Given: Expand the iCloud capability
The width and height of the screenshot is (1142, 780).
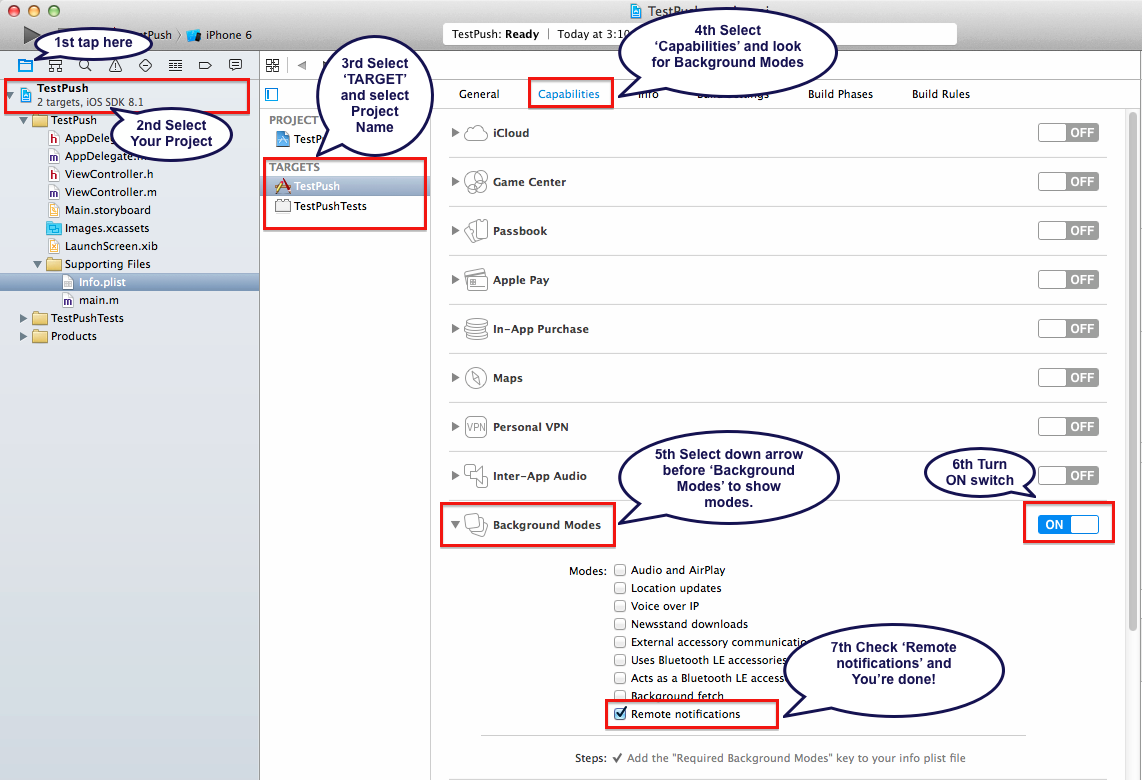Looking at the screenshot, I should pyautogui.click(x=455, y=133).
